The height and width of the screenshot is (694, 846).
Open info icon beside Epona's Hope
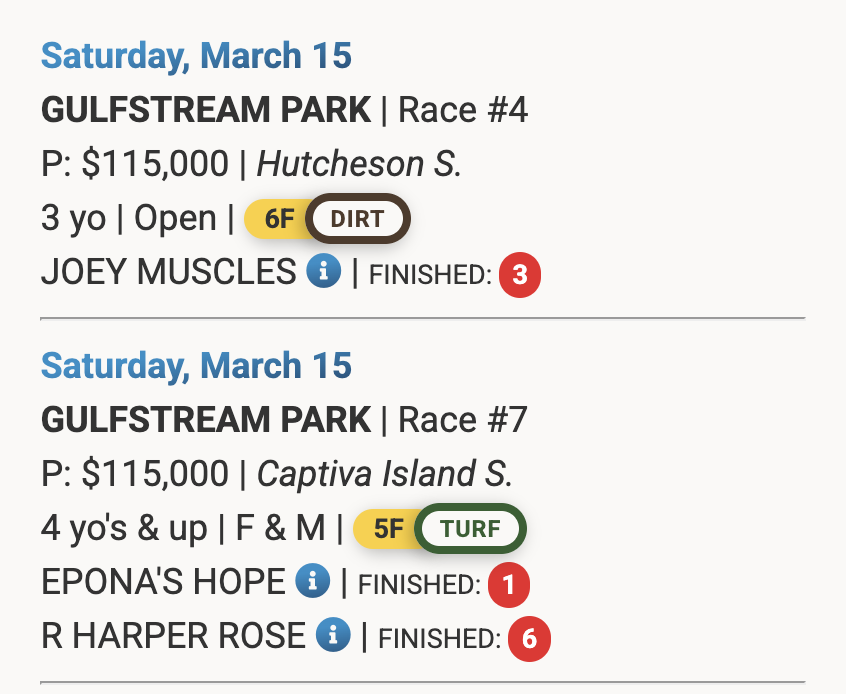pos(313,581)
